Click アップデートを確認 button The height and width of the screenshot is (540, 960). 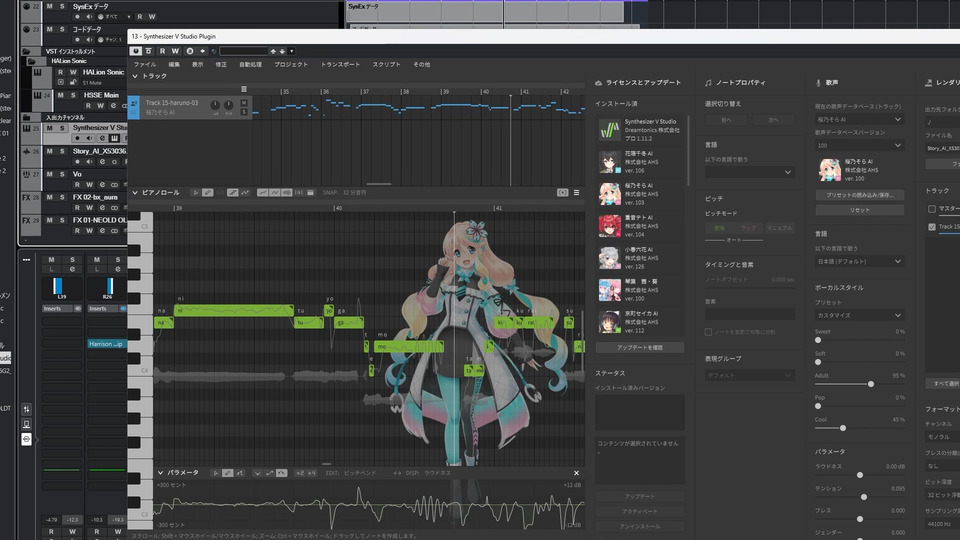point(640,347)
